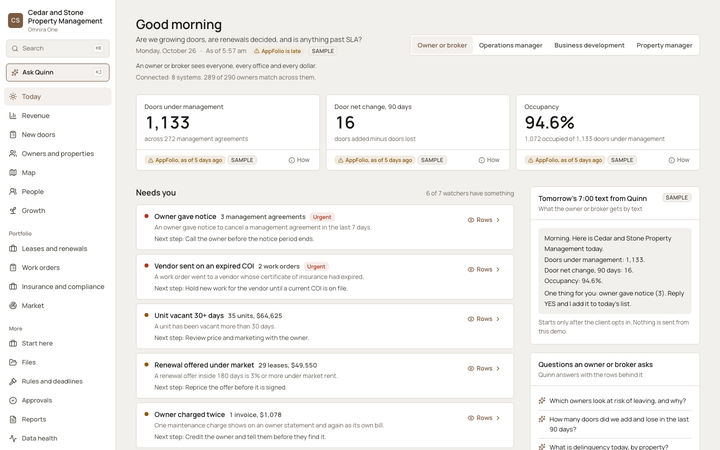Expand Owner charged twice chevron

point(498,418)
